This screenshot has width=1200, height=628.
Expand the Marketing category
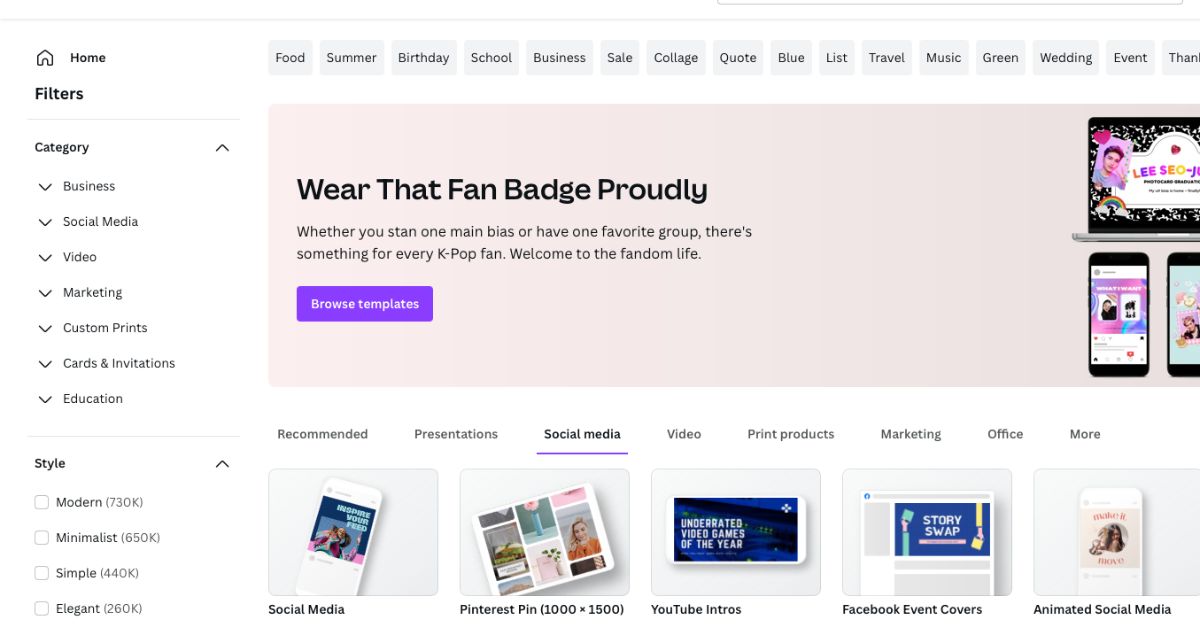45,292
